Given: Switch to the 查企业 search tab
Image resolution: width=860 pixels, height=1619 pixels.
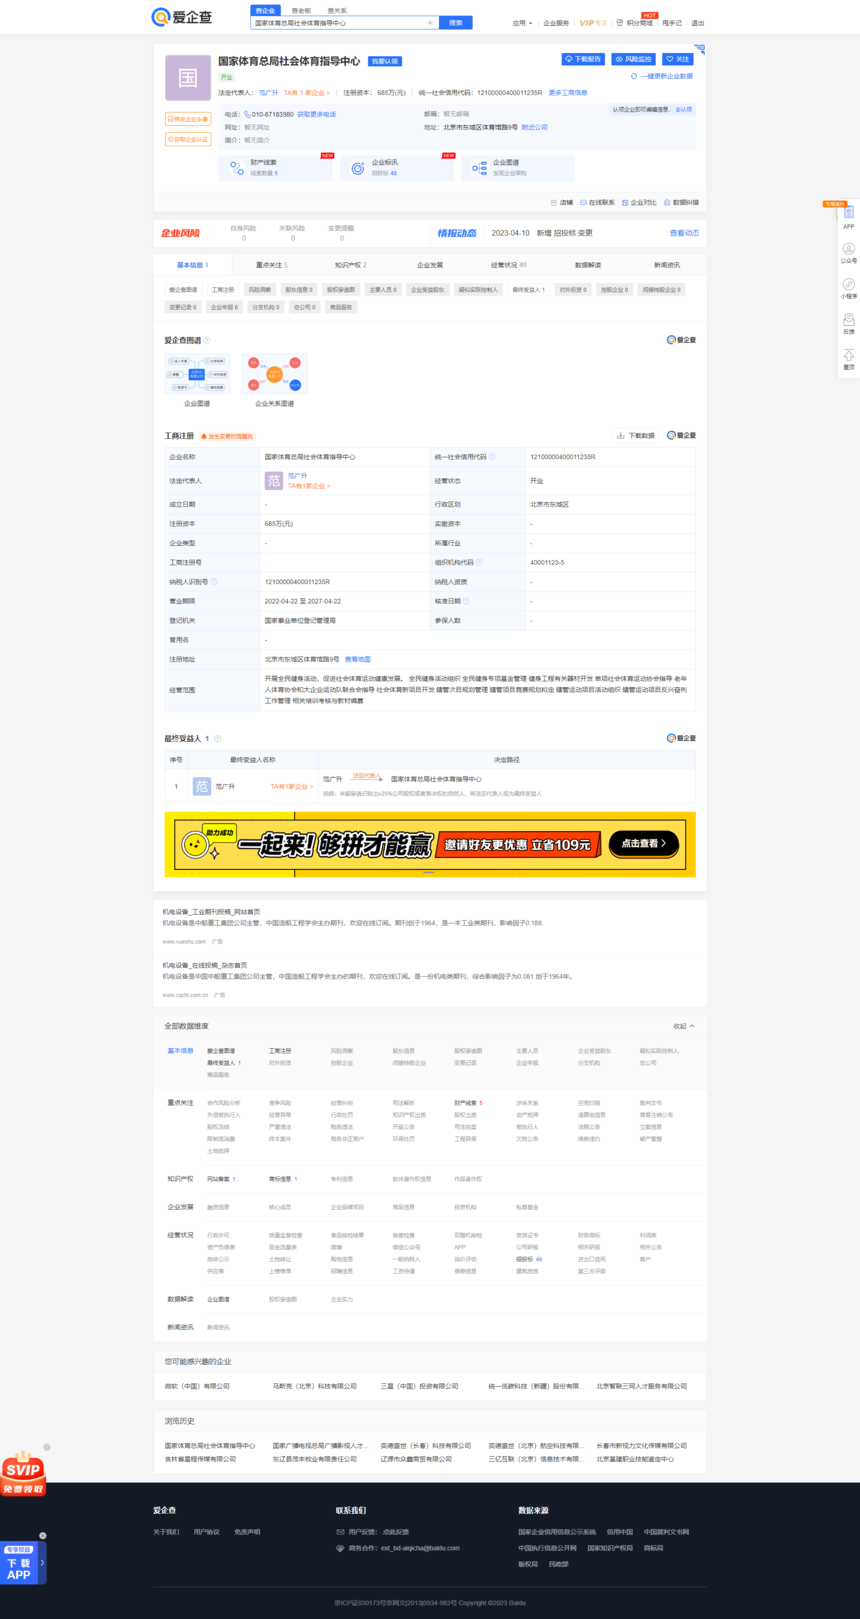Looking at the screenshot, I should pos(265,10).
